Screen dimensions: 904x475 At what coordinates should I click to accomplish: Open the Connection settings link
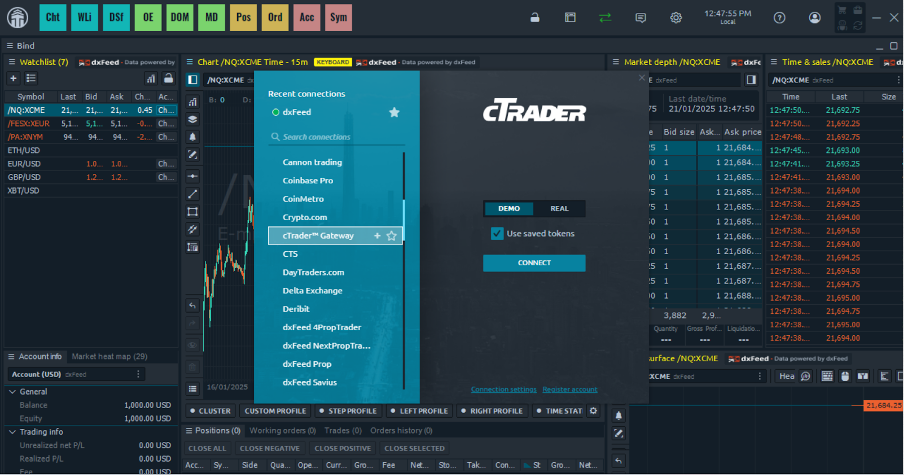(x=503, y=389)
